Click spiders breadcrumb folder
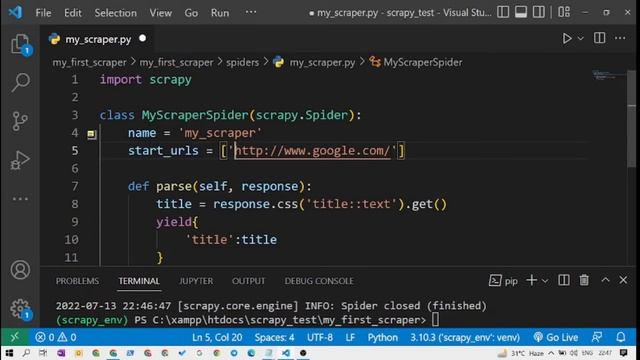The height and width of the screenshot is (360, 640). [x=242, y=62]
